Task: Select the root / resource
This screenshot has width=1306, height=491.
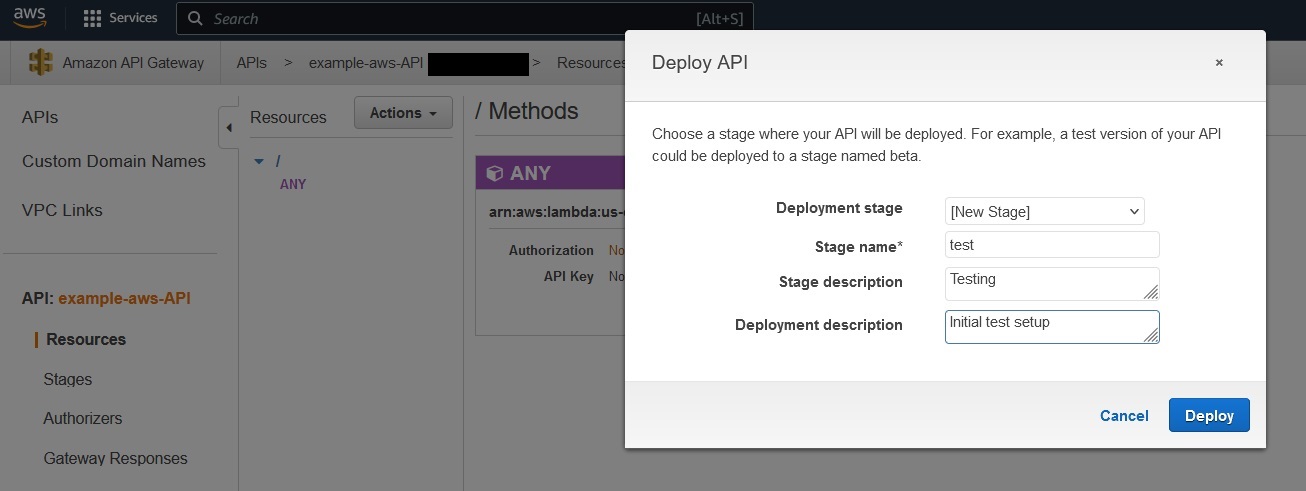Action: [x=278, y=161]
